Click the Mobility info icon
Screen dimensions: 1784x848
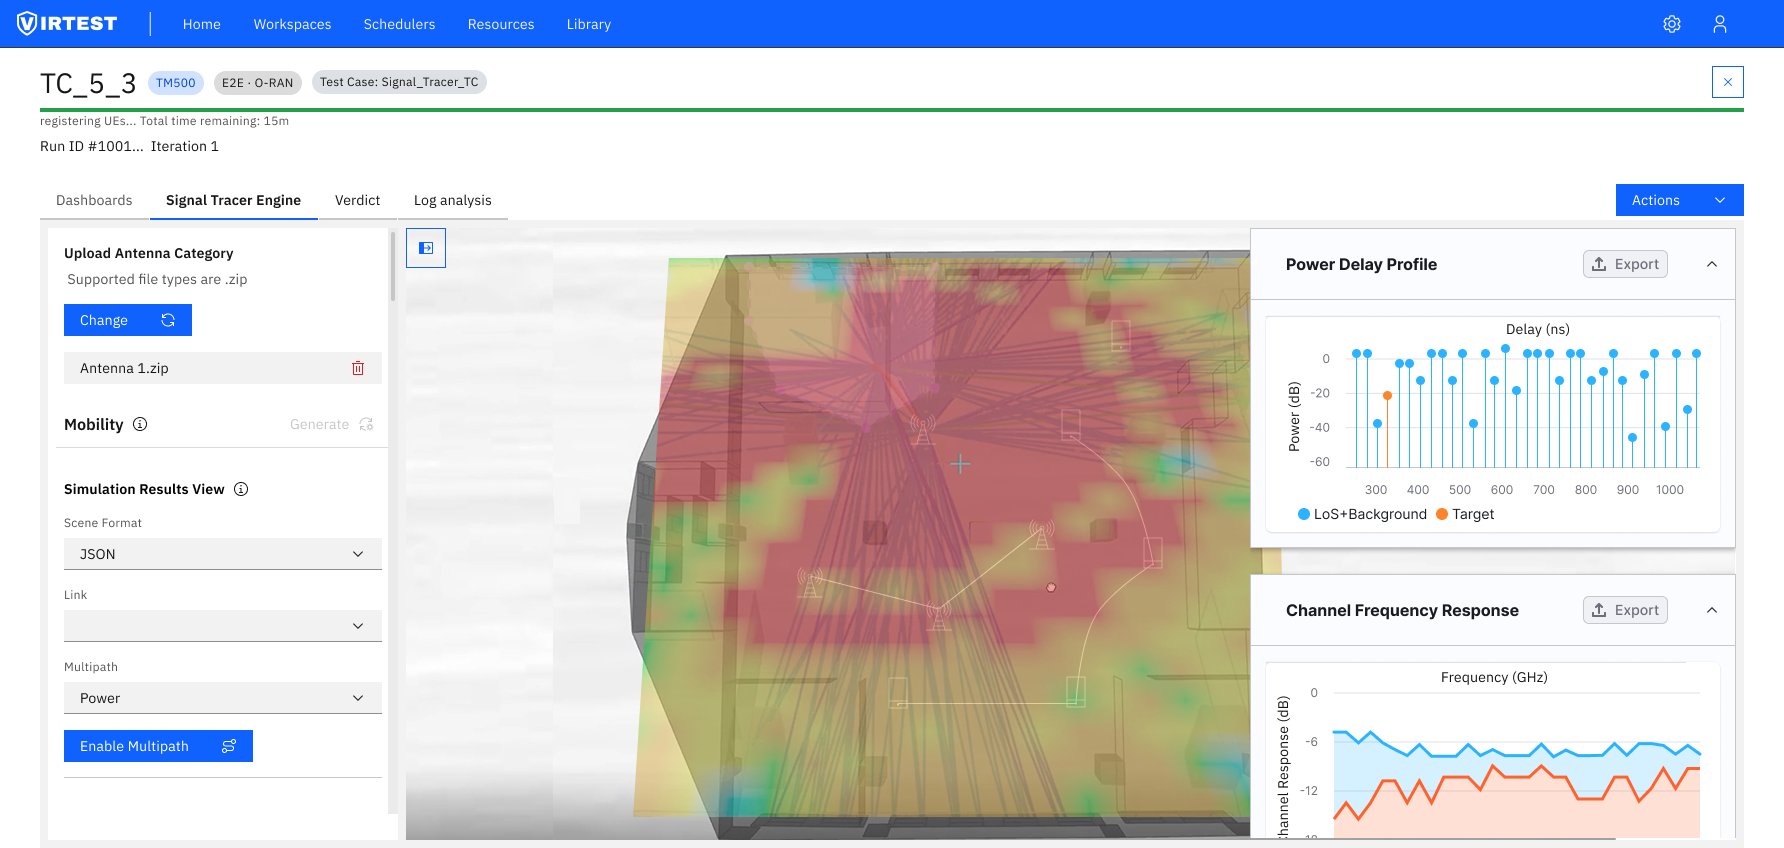140,424
